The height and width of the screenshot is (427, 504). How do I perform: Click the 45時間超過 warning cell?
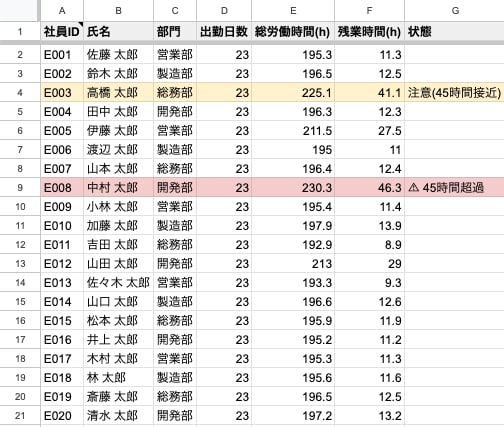pyautogui.click(x=454, y=187)
